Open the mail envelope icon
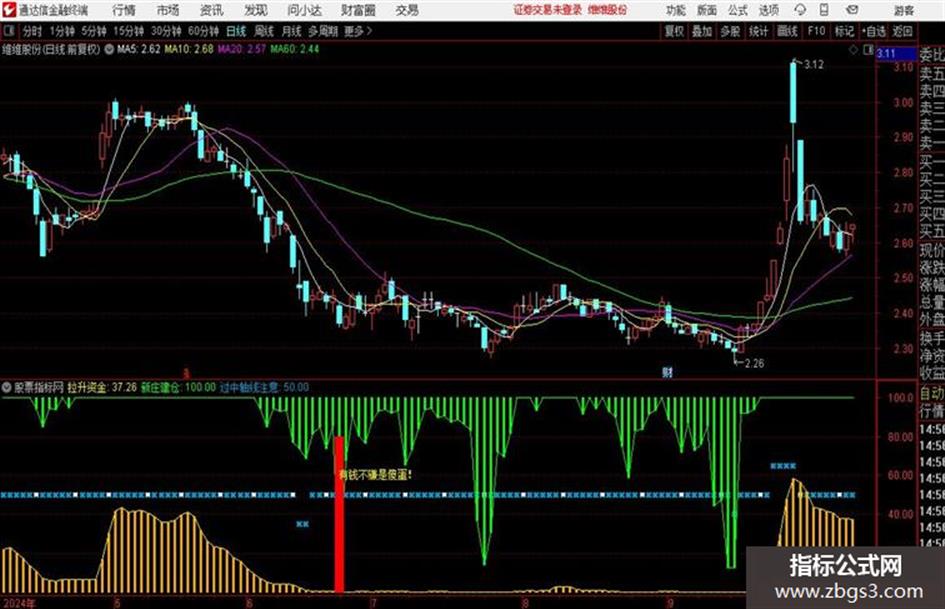Screen dimensions: 945x609 (852, 10)
